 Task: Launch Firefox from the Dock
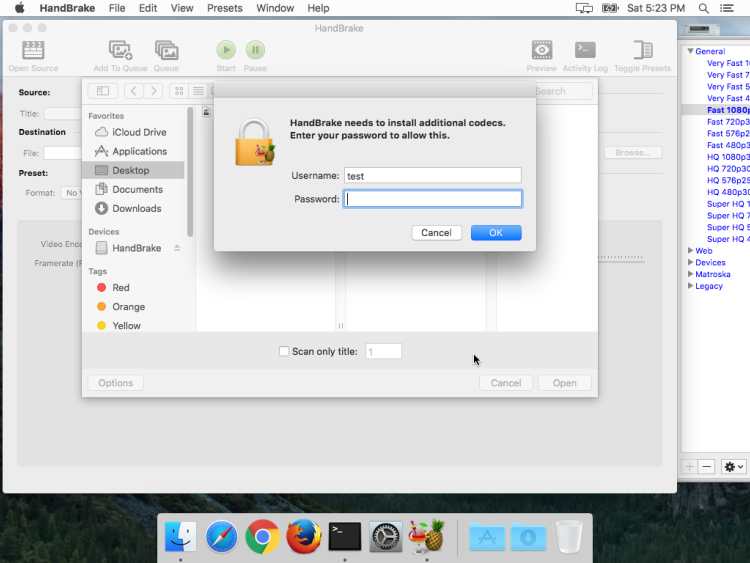[x=304, y=536]
